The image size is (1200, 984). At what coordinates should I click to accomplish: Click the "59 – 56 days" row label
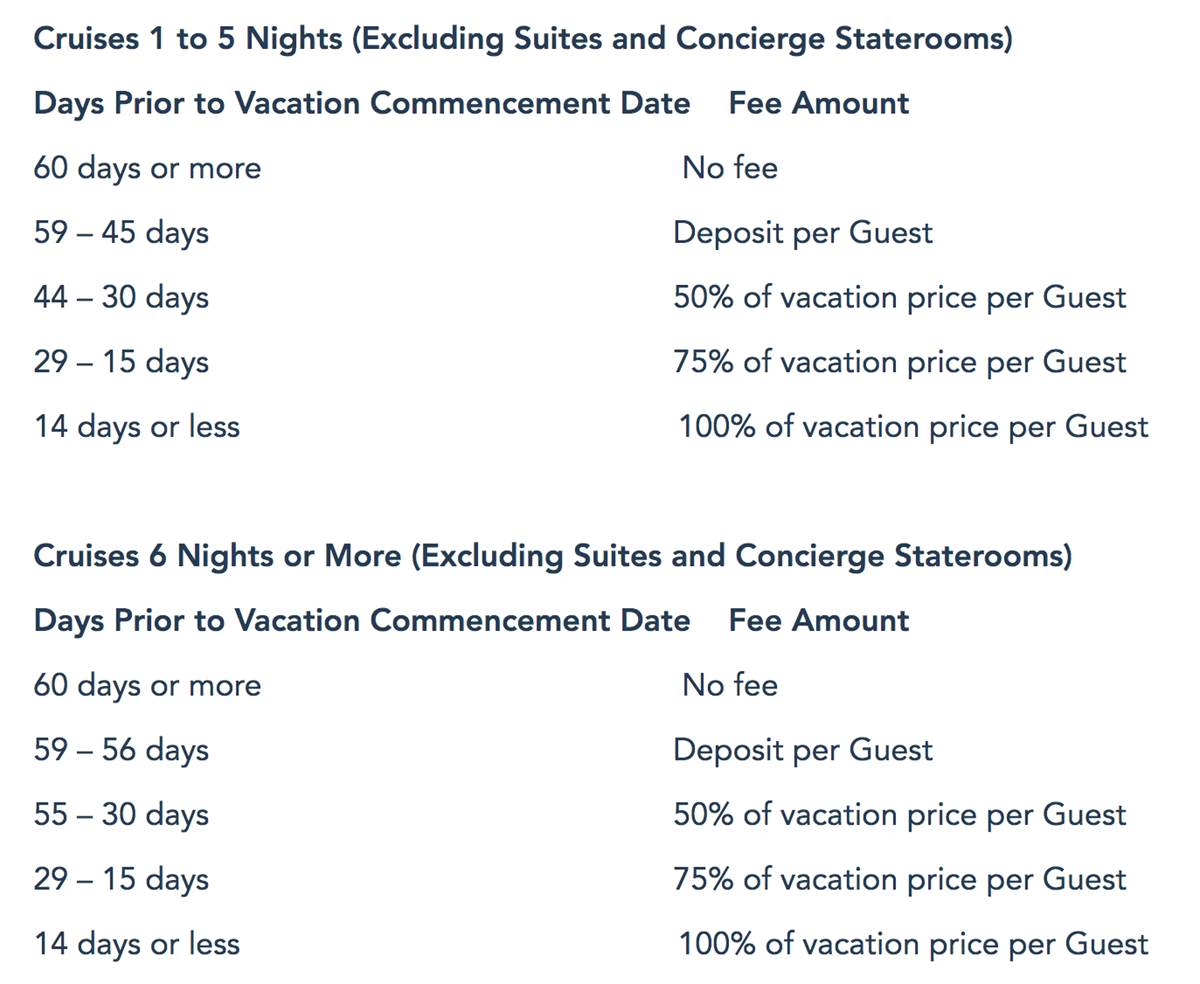coord(121,750)
